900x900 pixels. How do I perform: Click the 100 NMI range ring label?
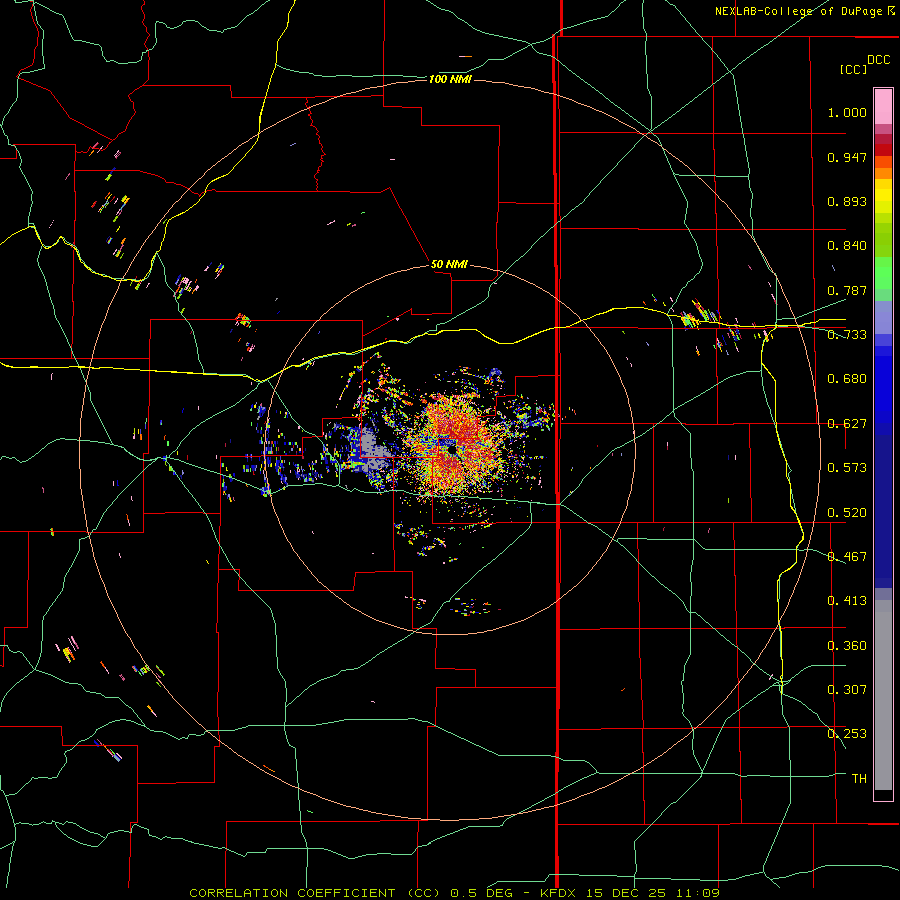click(451, 79)
